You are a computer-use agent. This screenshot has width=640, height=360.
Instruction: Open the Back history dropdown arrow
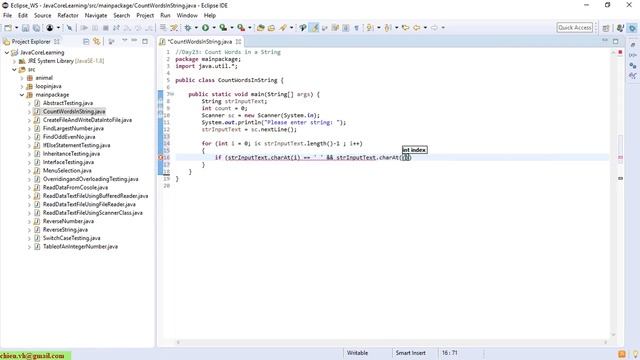click(x=425, y=28)
